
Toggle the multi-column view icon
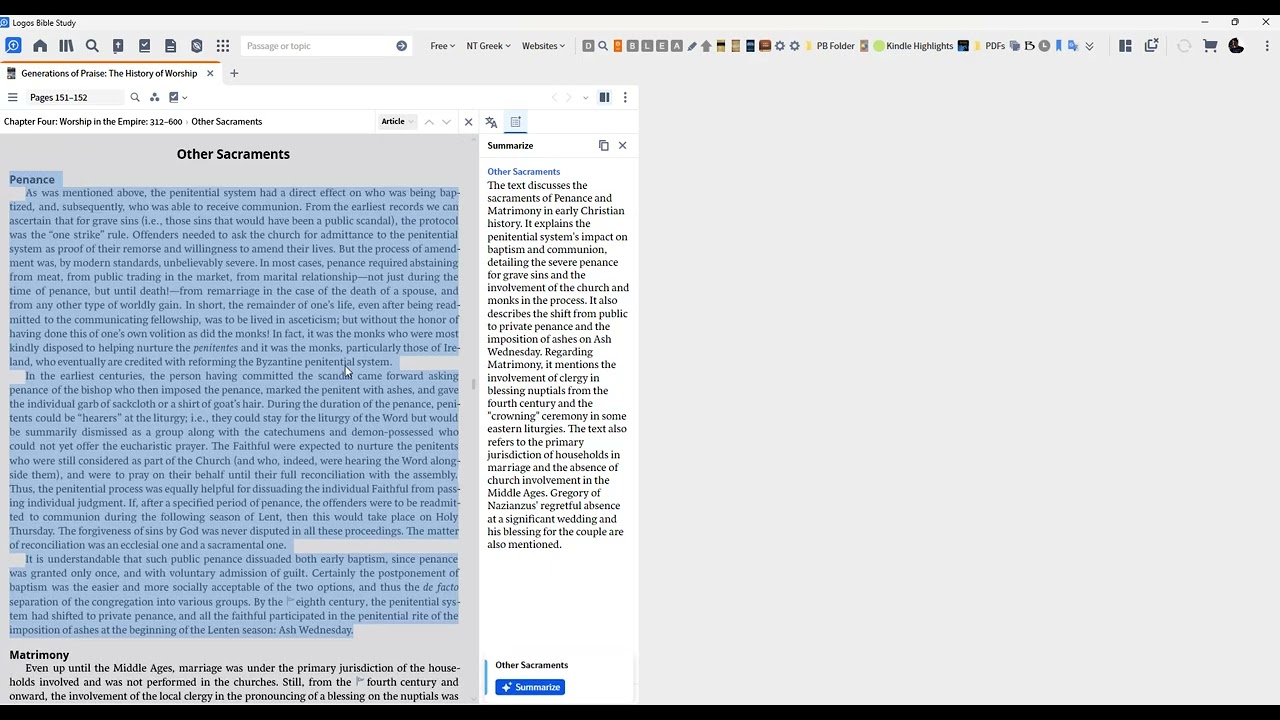(604, 97)
